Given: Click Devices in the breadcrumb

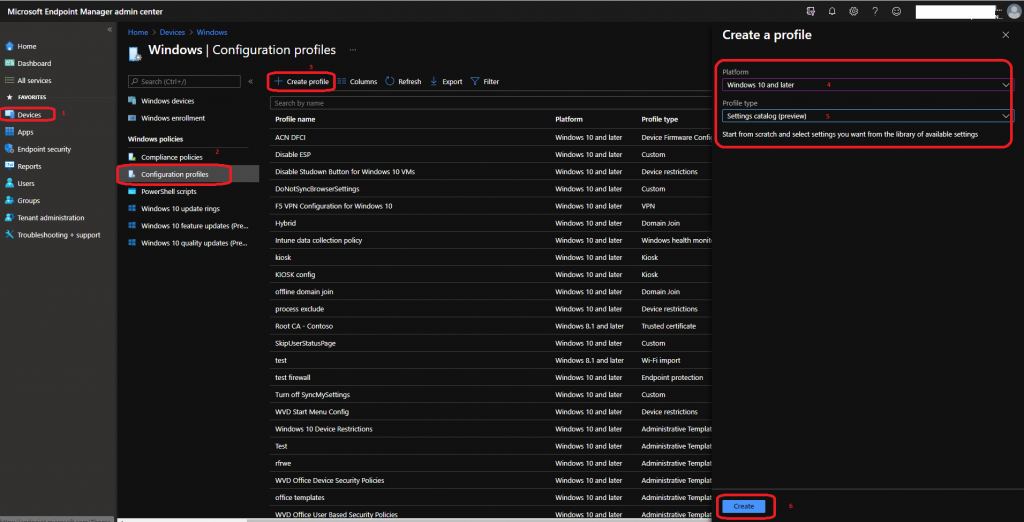Looking at the screenshot, I should 172,32.
